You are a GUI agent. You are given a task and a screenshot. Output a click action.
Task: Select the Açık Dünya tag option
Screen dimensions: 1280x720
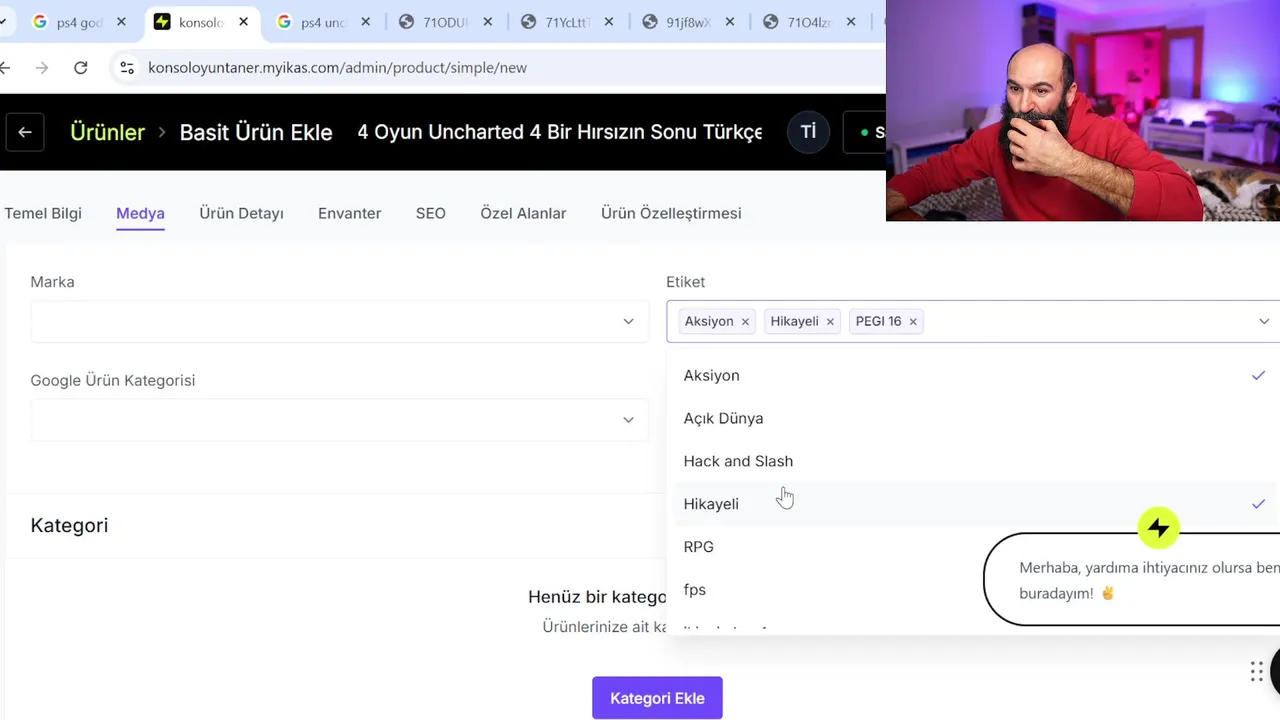pyautogui.click(x=974, y=418)
